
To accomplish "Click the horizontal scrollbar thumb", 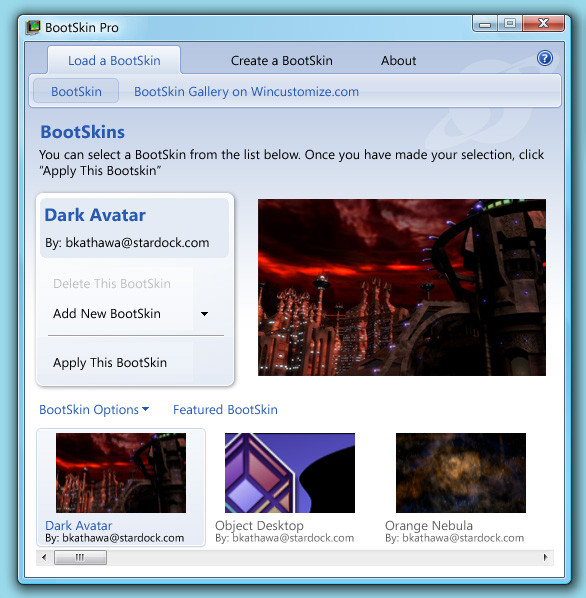I will (80, 558).
